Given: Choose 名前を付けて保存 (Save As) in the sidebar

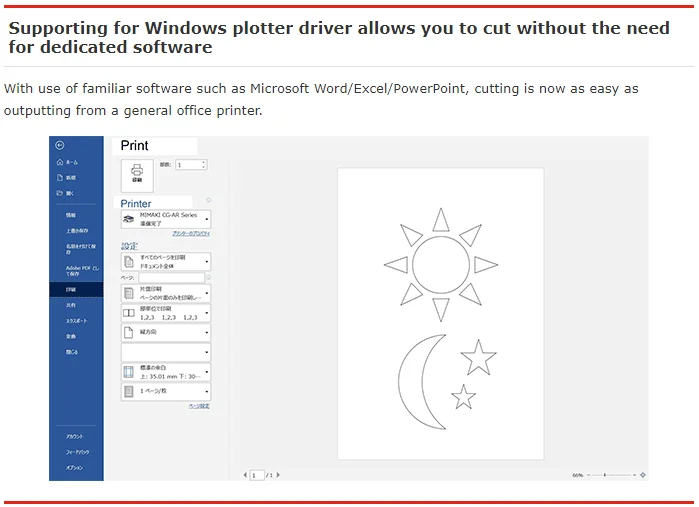Looking at the screenshot, I should tap(81, 249).
